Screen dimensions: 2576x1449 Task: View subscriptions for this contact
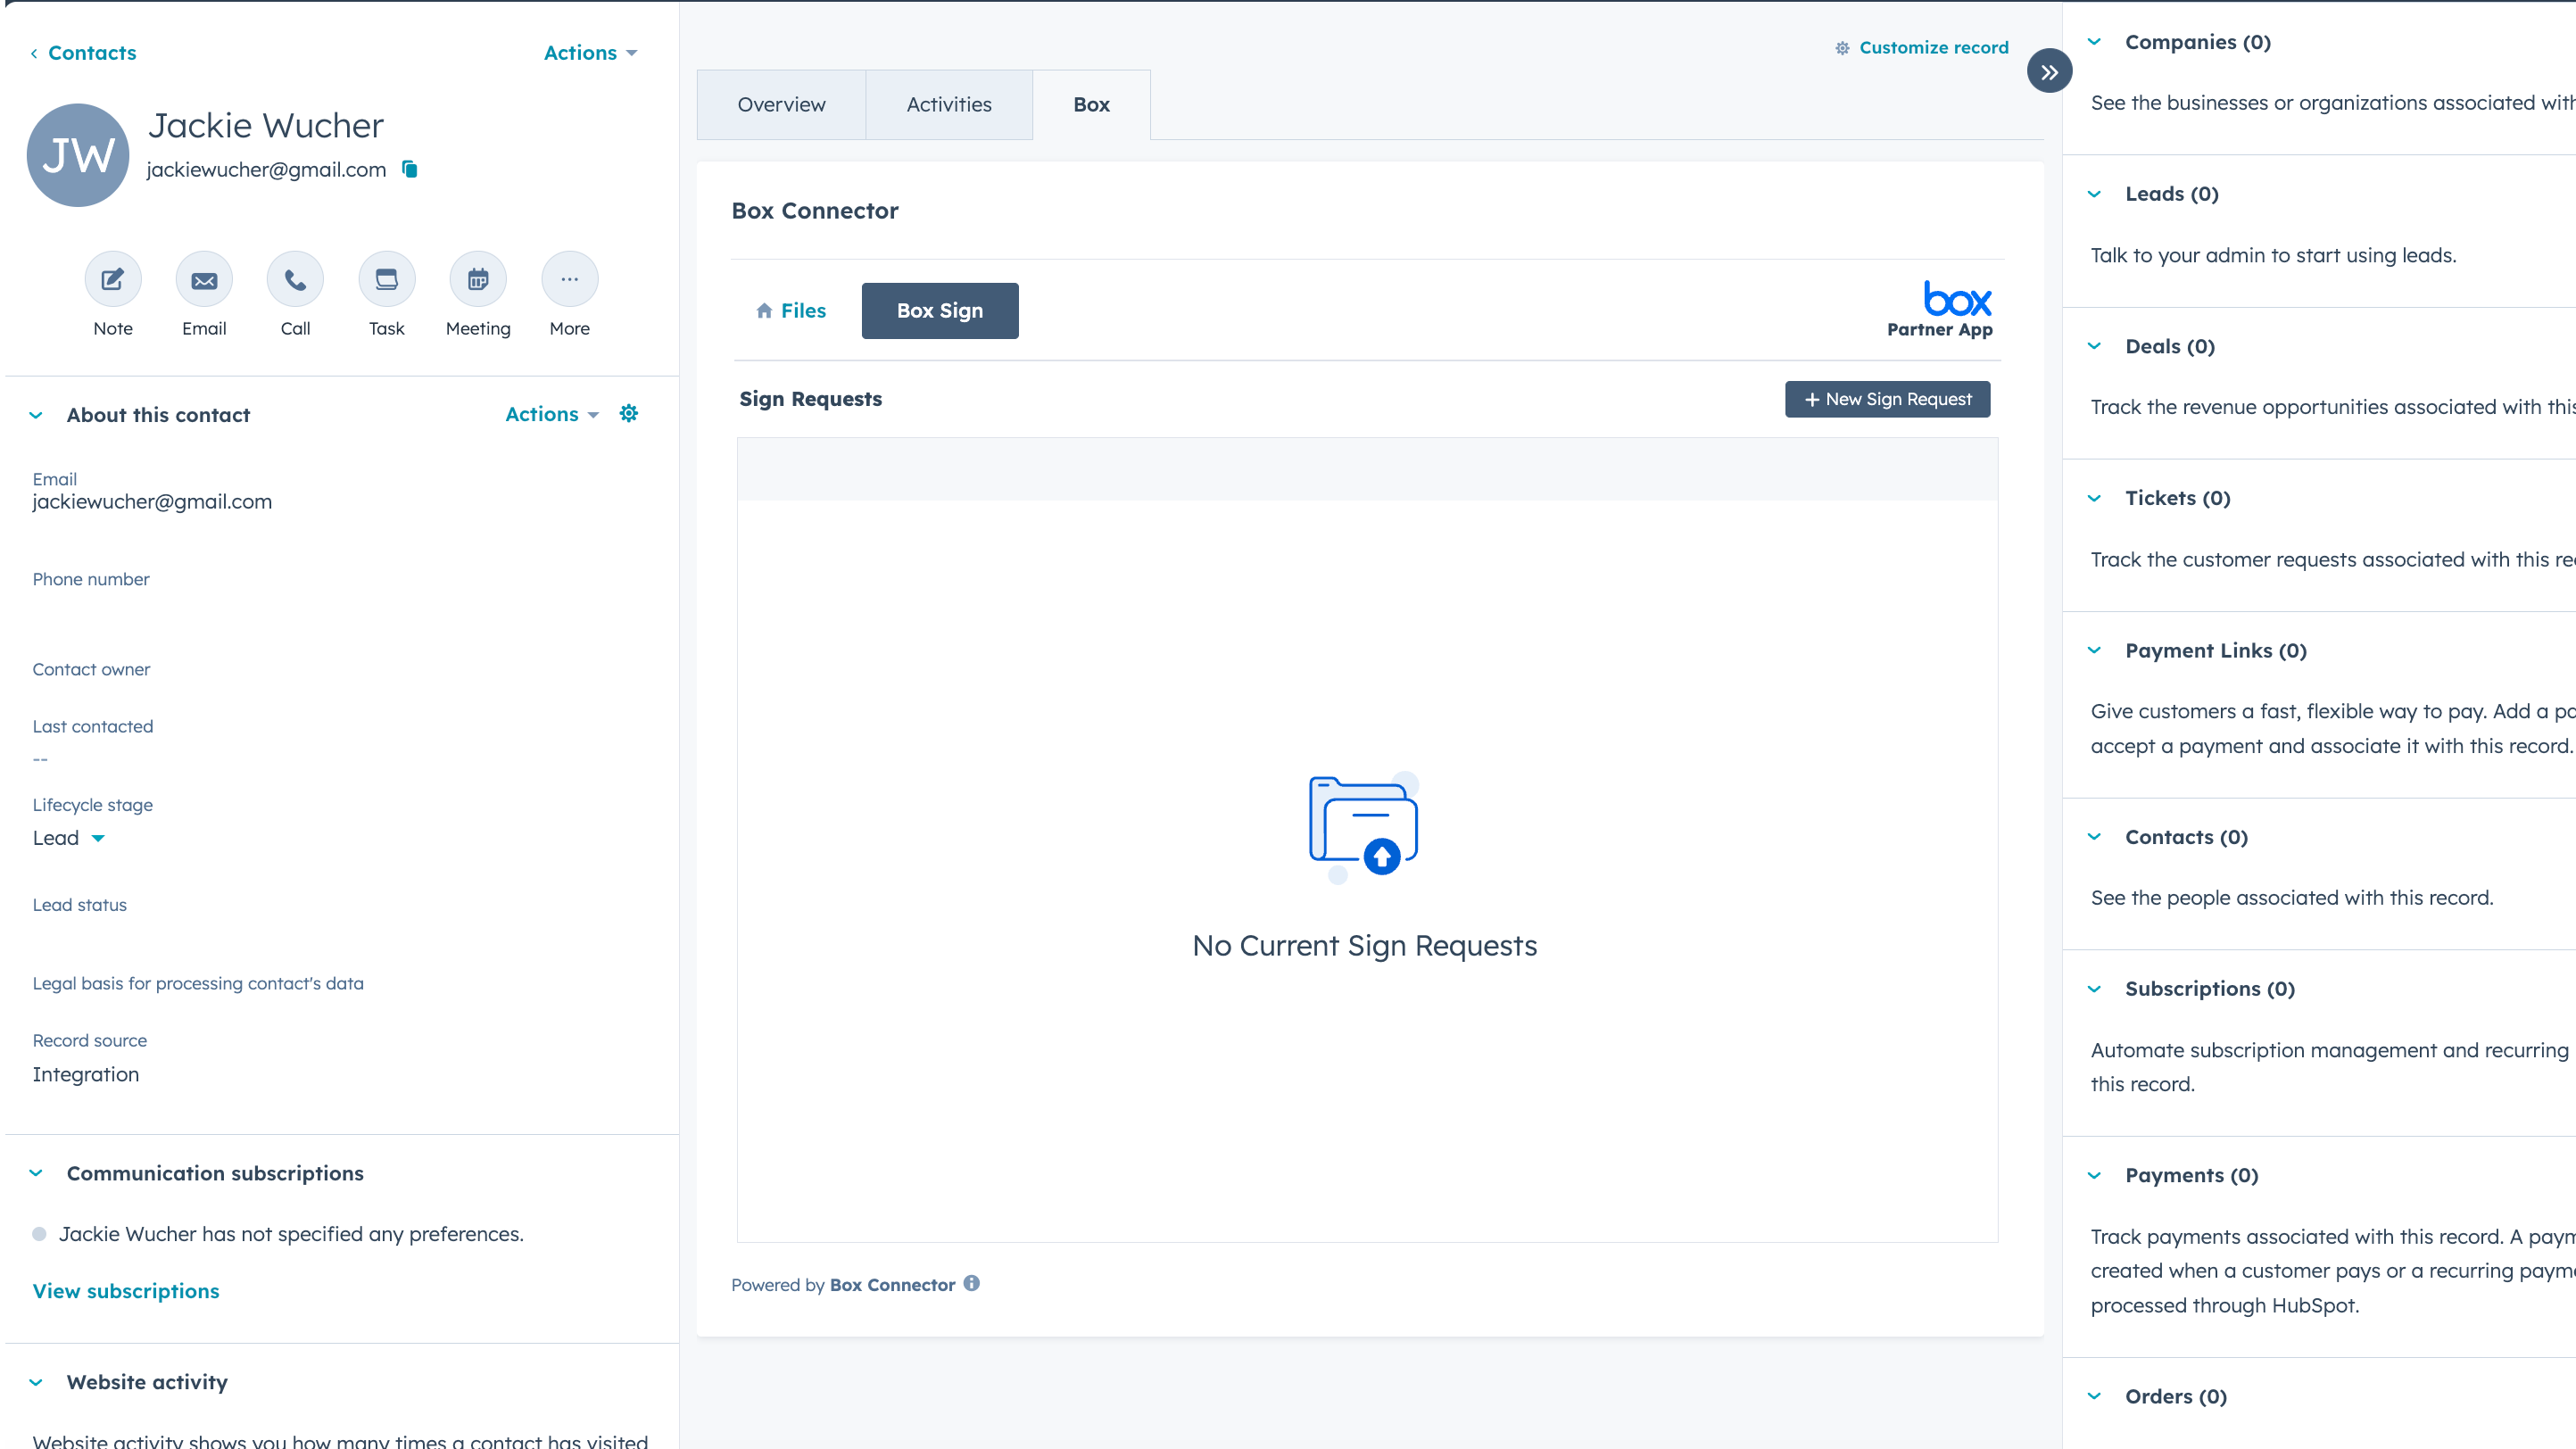click(125, 1290)
